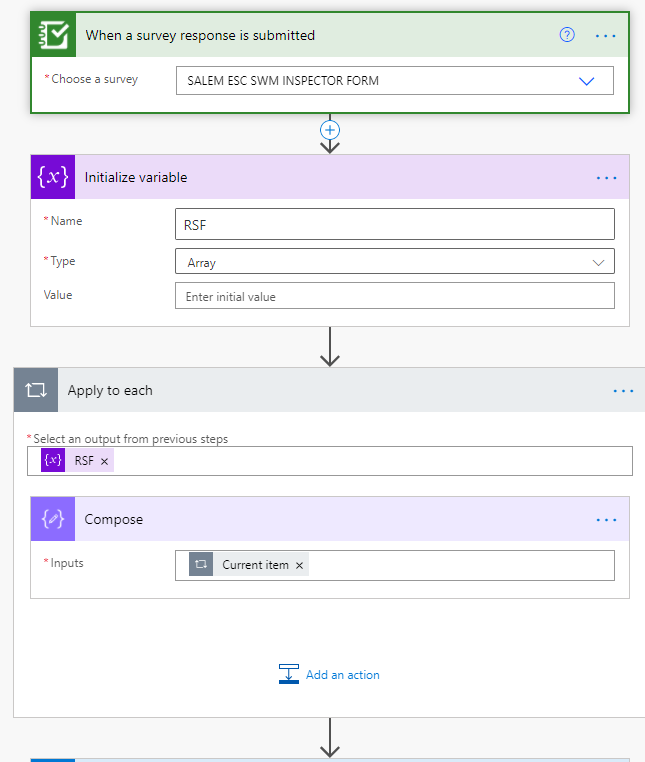Expand the variable Type dropdown

pyautogui.click(x=598, y=262)
